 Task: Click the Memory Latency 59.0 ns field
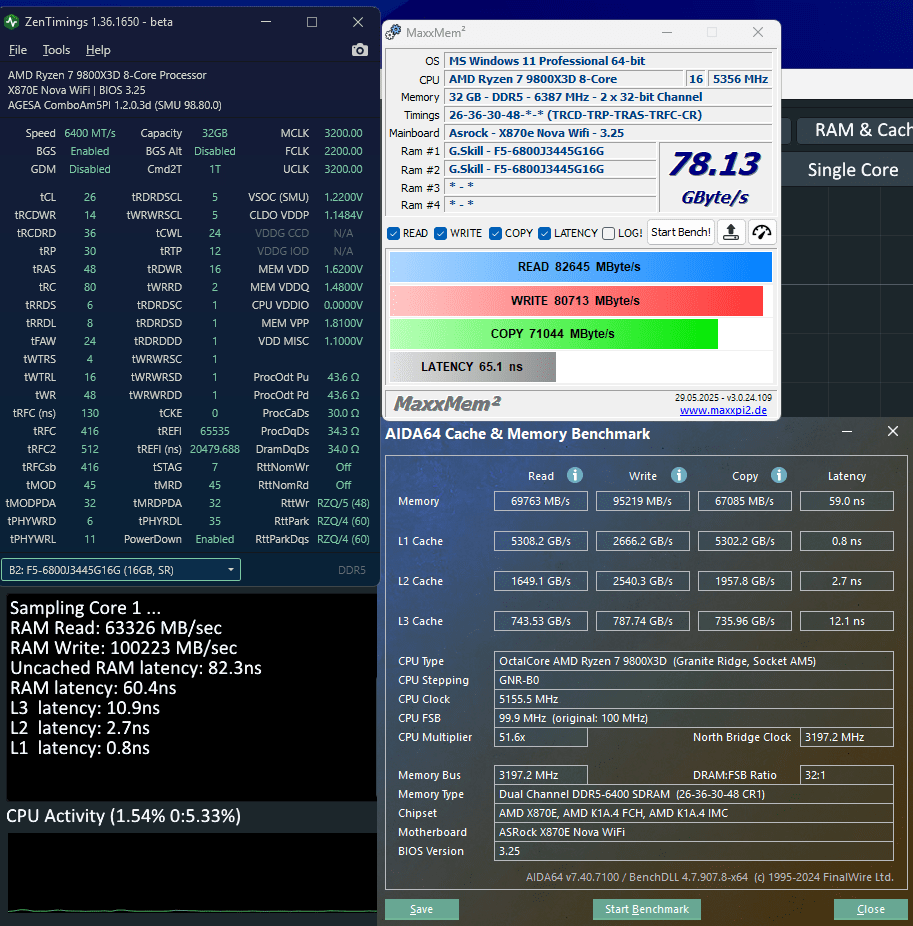click(847, 501)
